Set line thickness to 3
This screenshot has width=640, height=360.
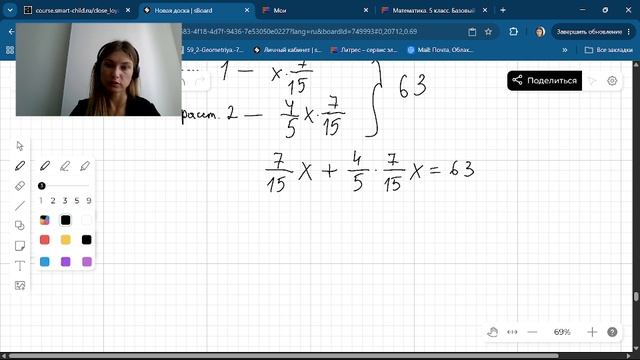point(64,200)
